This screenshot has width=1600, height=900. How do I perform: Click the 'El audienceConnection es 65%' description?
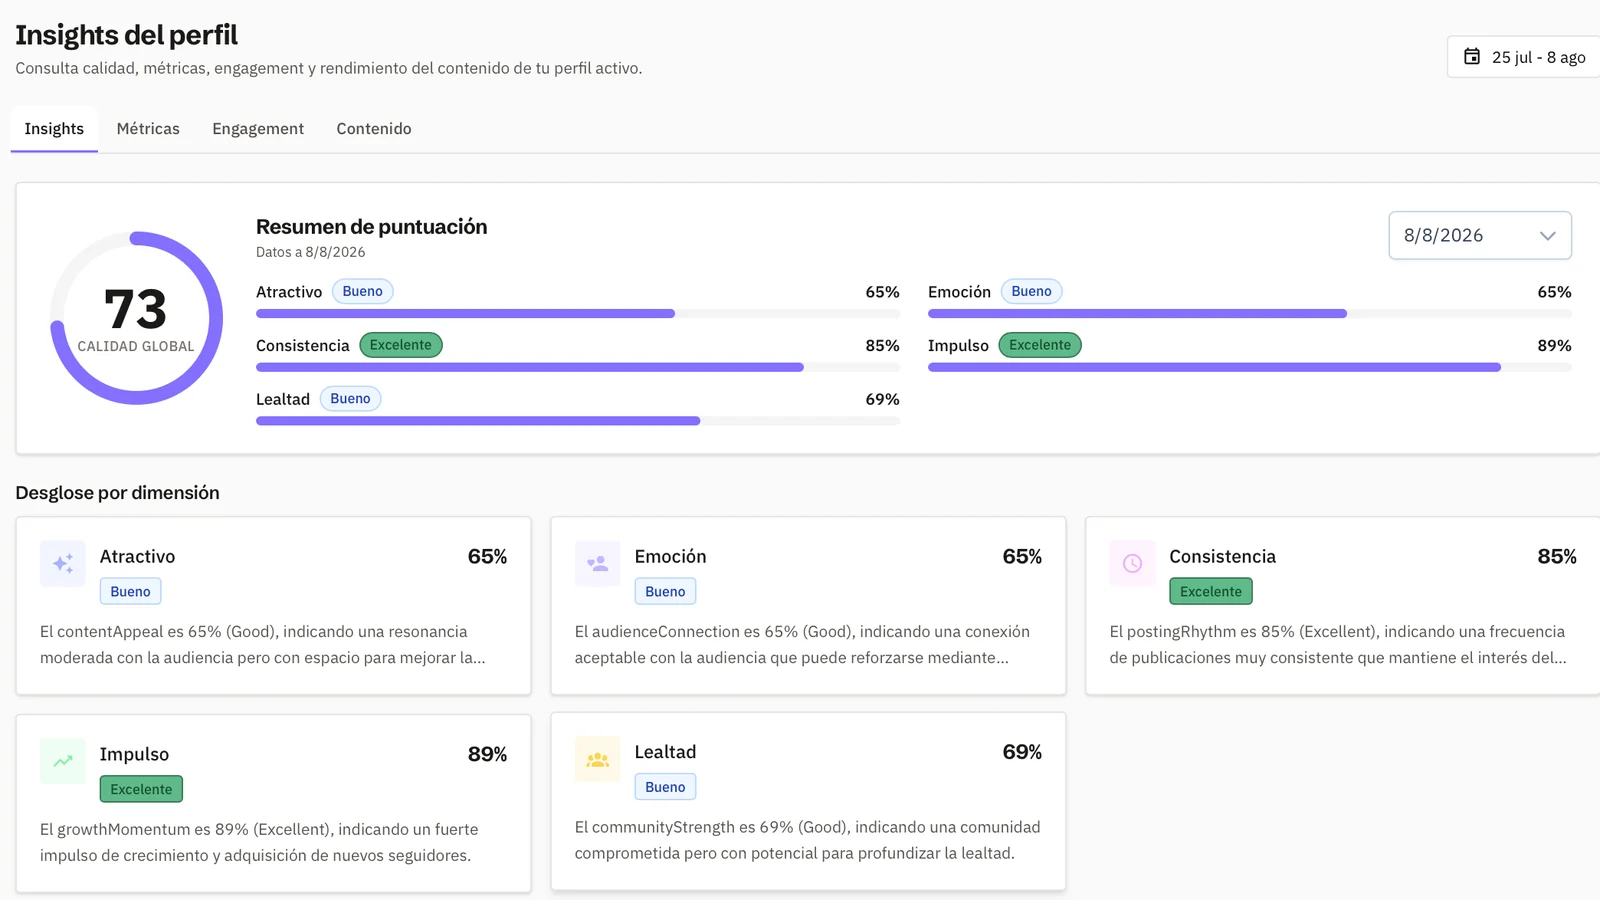pos(802,645)
